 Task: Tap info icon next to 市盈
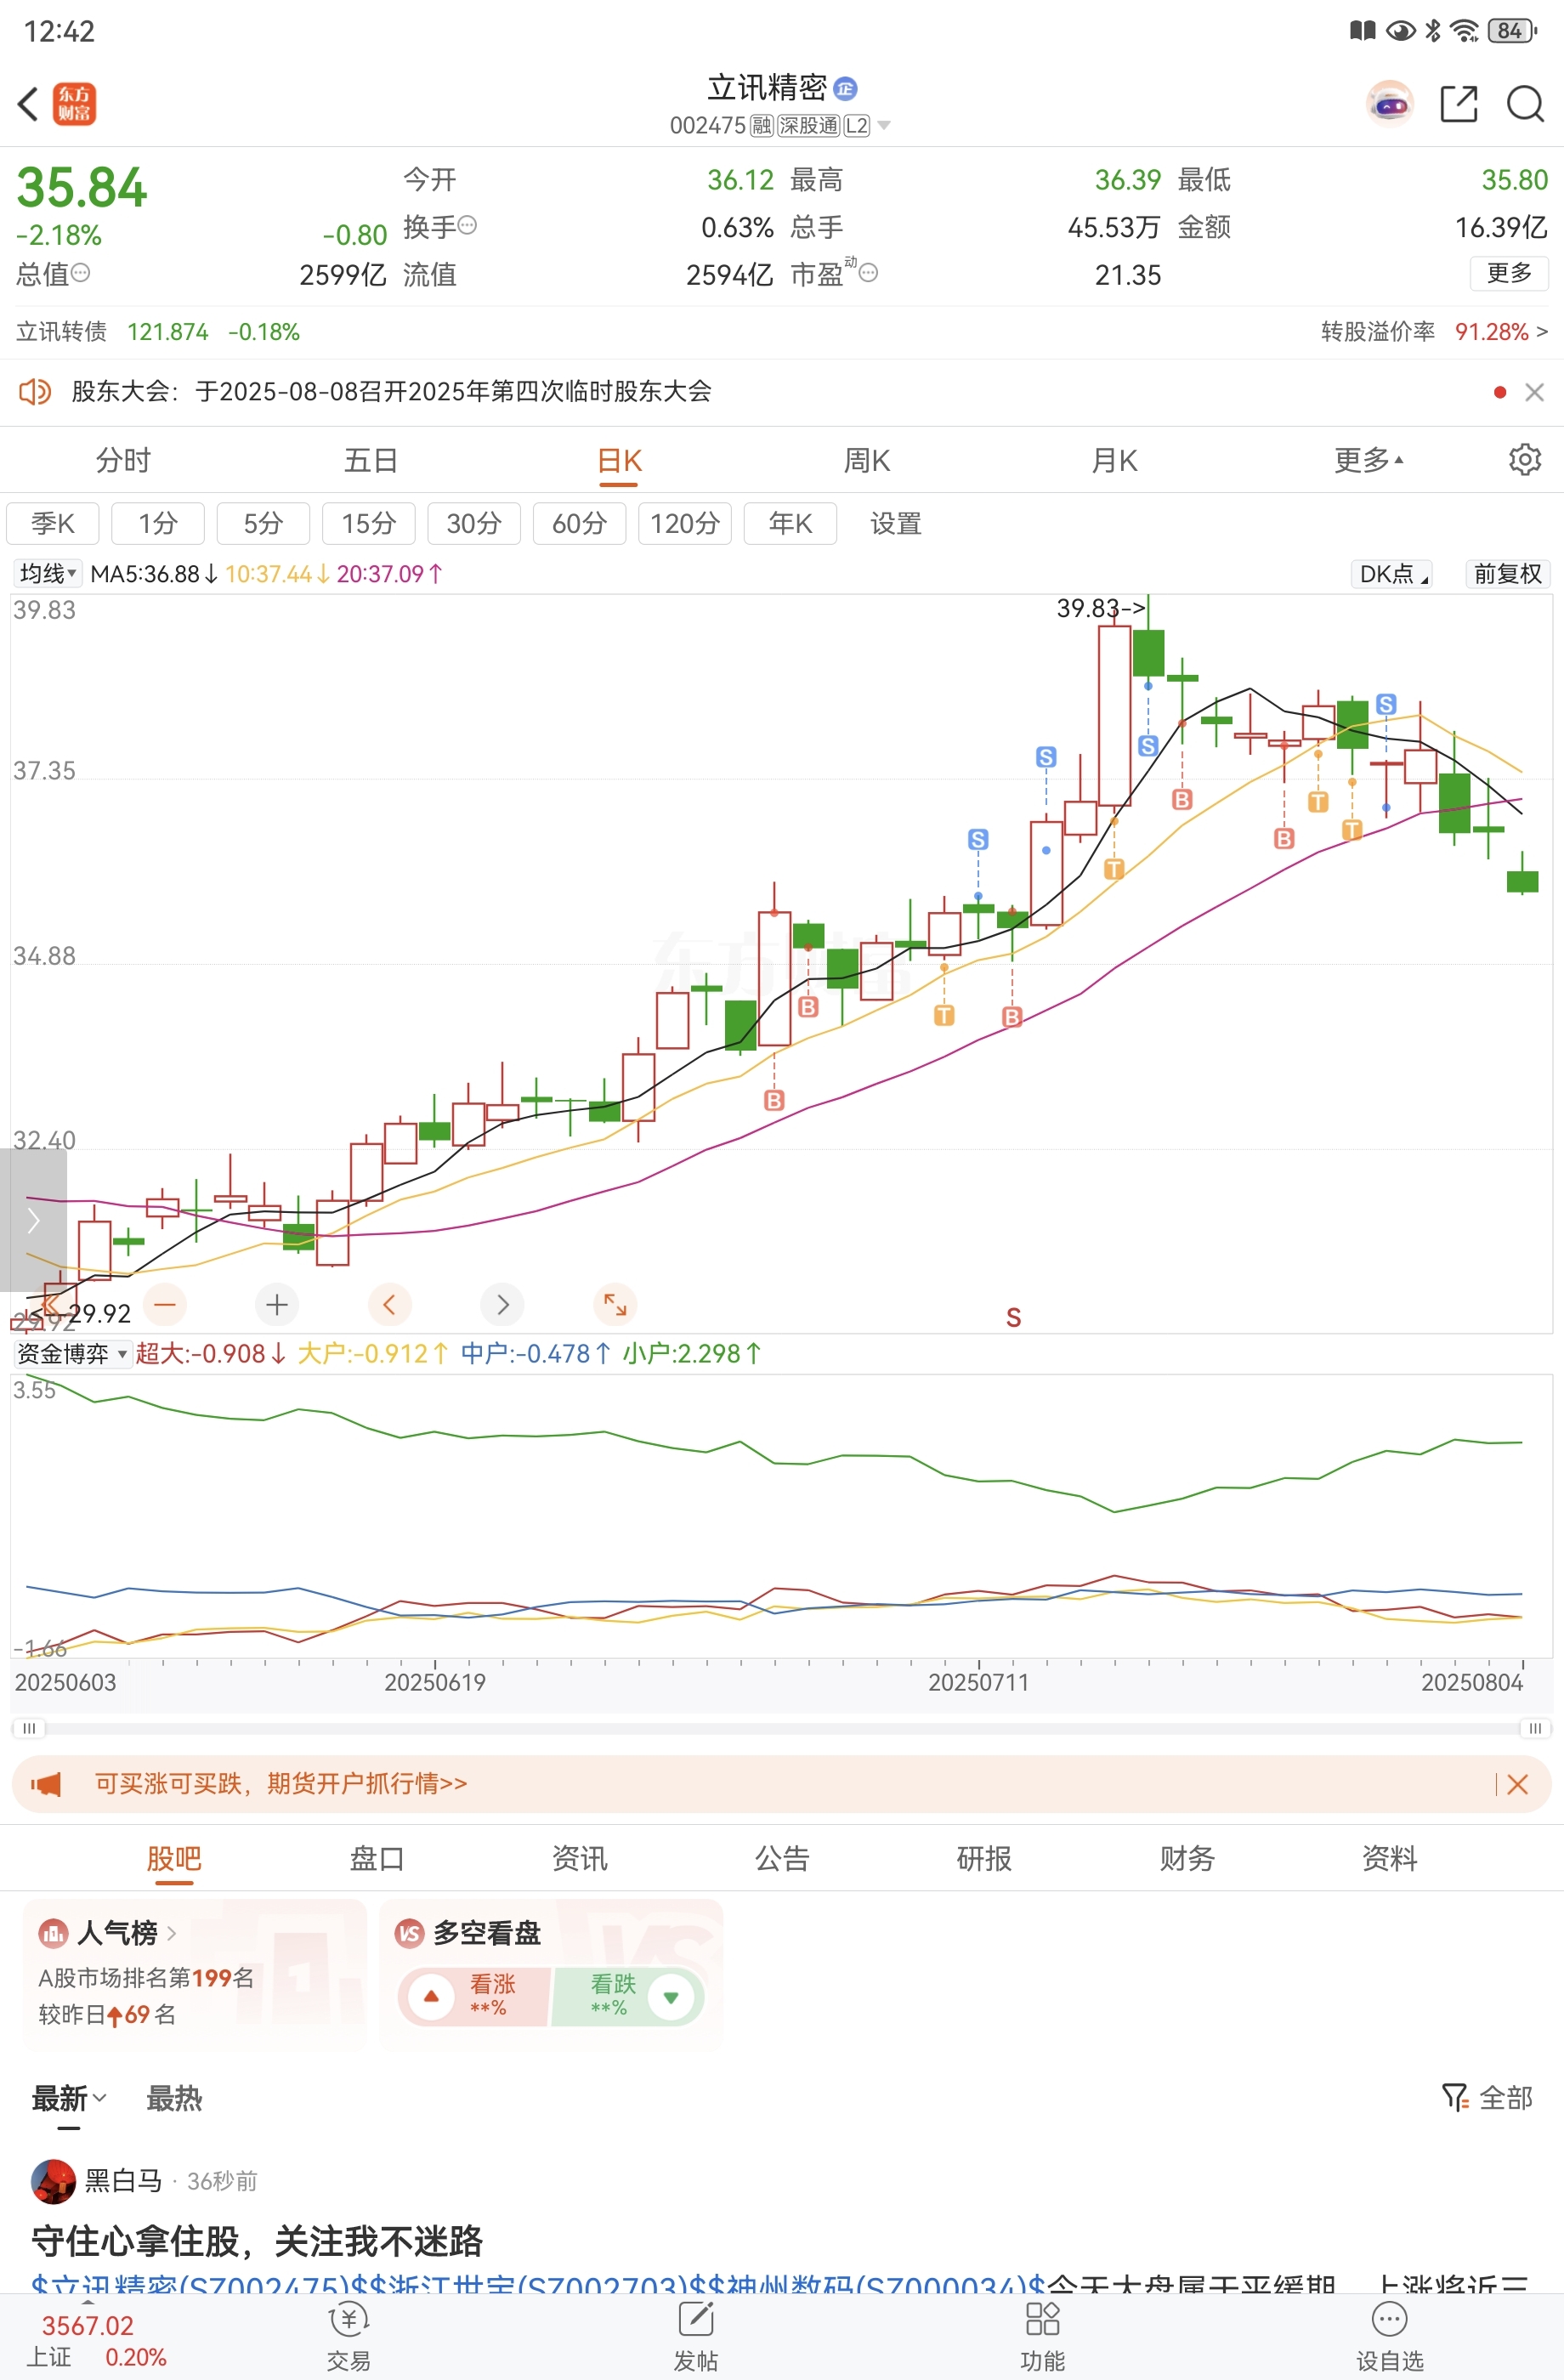tap(869, 272)
